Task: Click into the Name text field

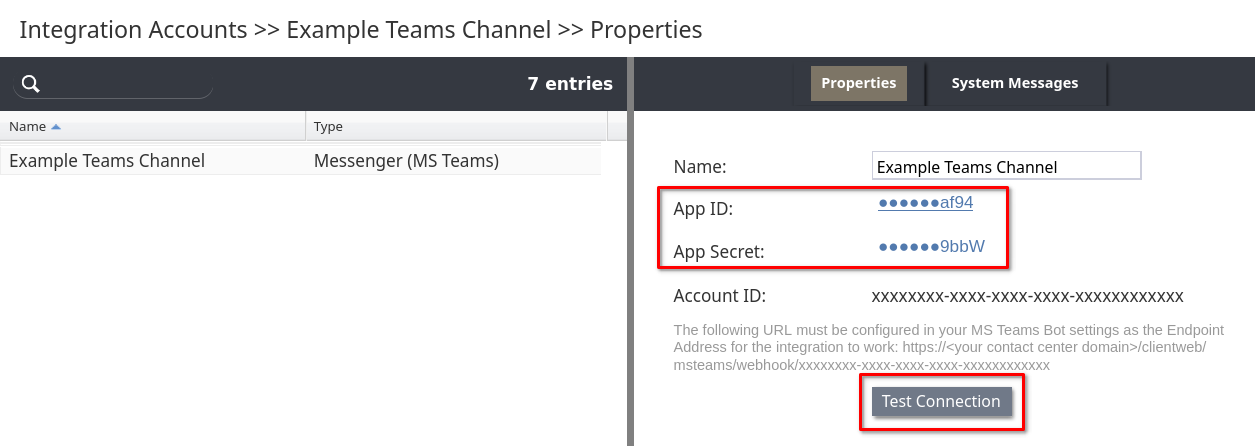Action: [x=1006, y=166]
